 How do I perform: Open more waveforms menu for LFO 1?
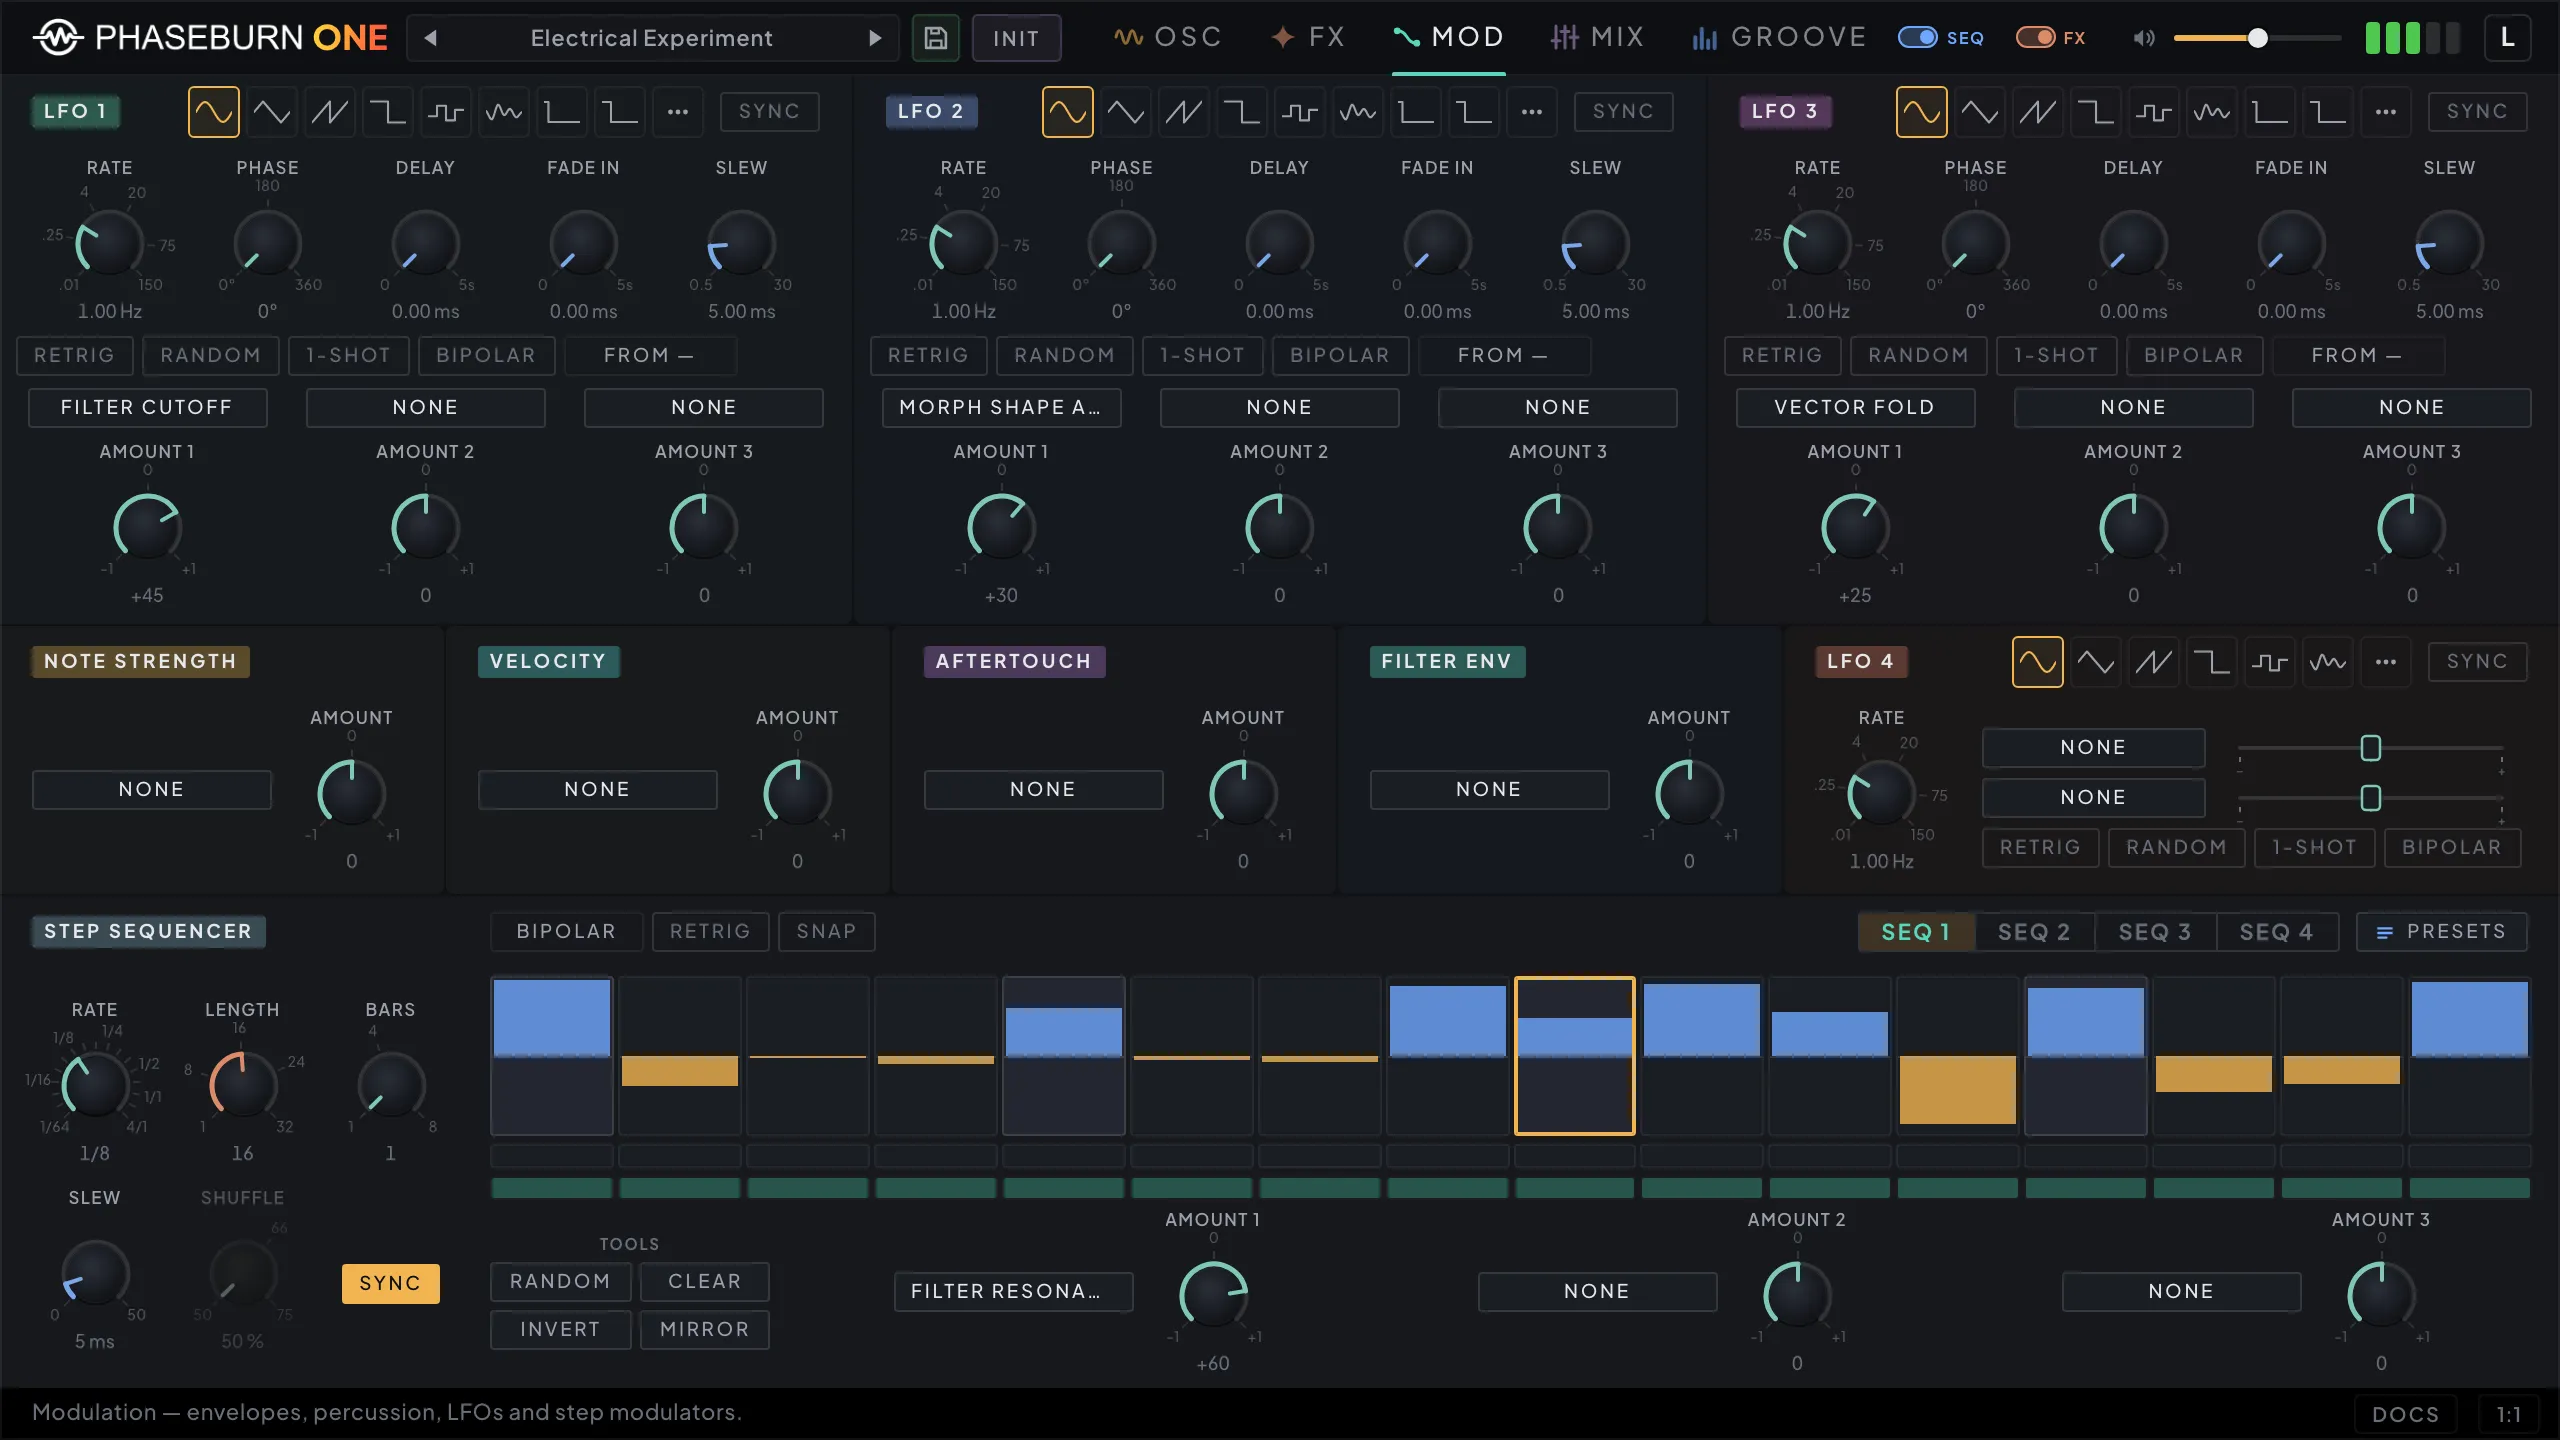click(x=677, y=112)
